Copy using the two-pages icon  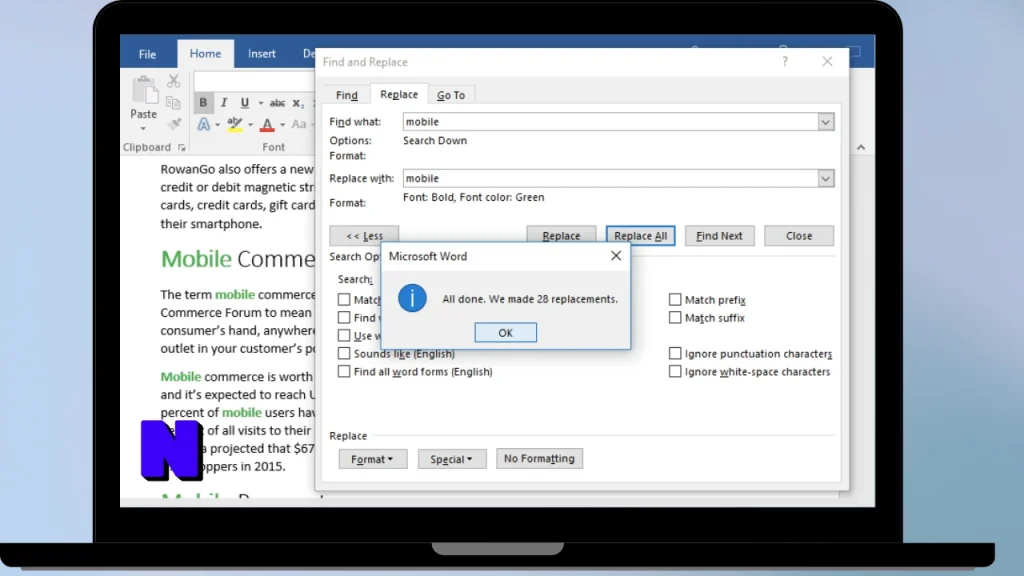pos(173,103)
